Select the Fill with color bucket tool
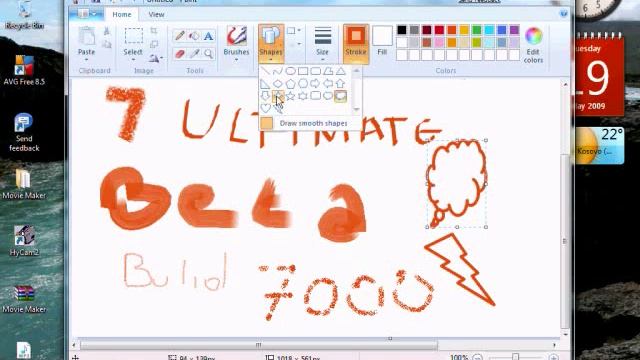This screenshot has height=360, width=640. pyautogui.click(x=194, y=36)
